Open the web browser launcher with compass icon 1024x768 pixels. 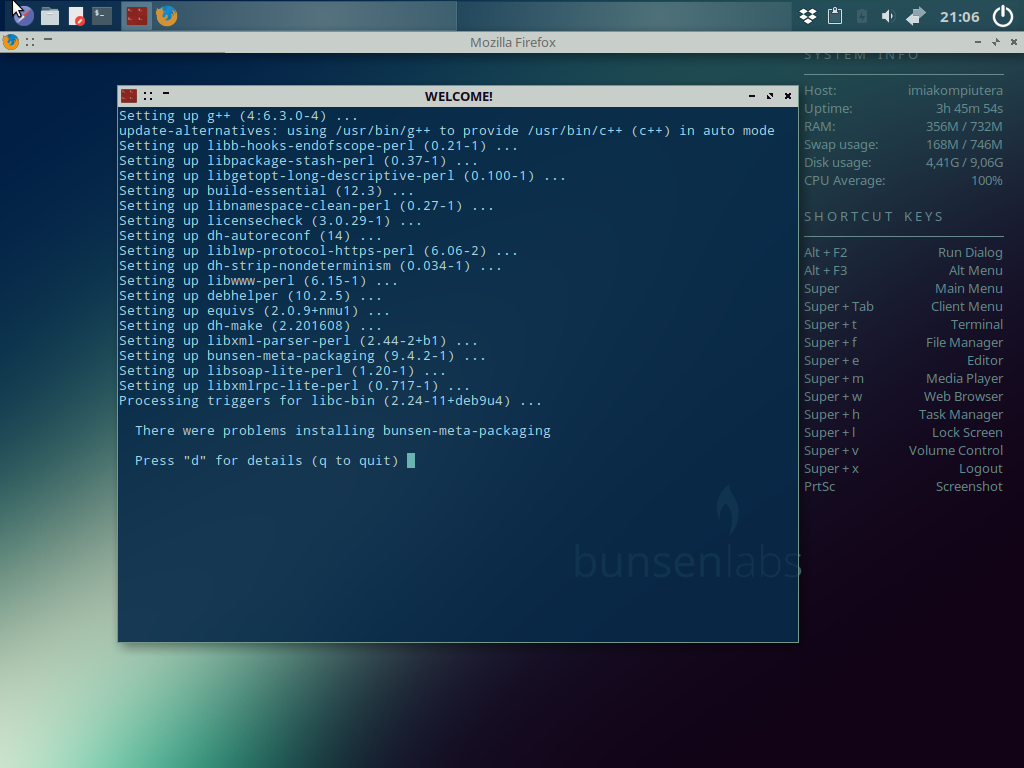tap(23, 16)
